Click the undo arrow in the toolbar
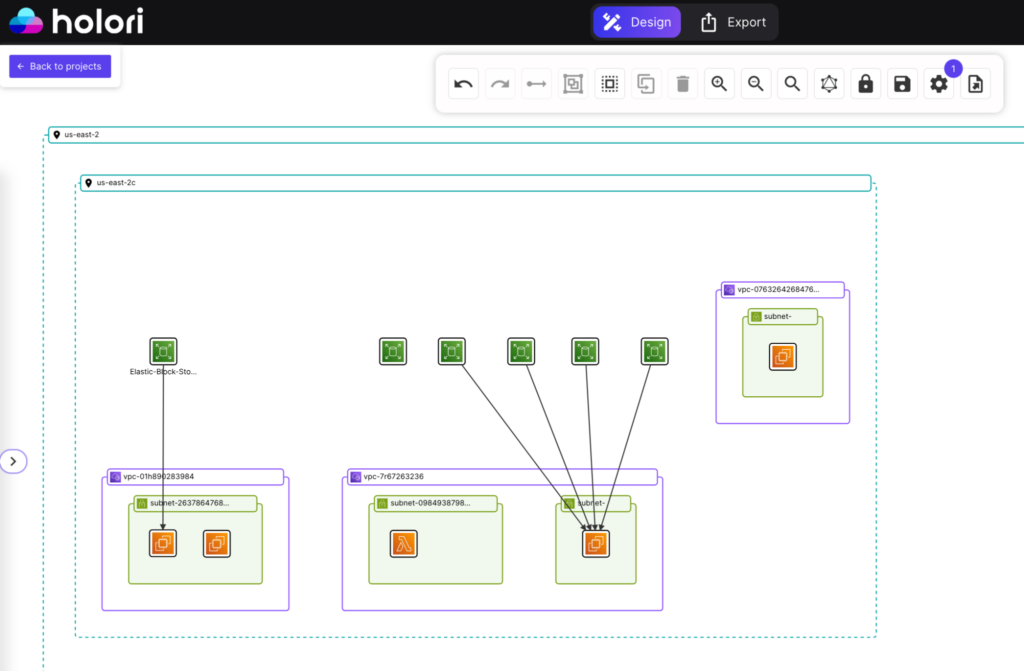1024x671 pixels. tap(462, 83)
